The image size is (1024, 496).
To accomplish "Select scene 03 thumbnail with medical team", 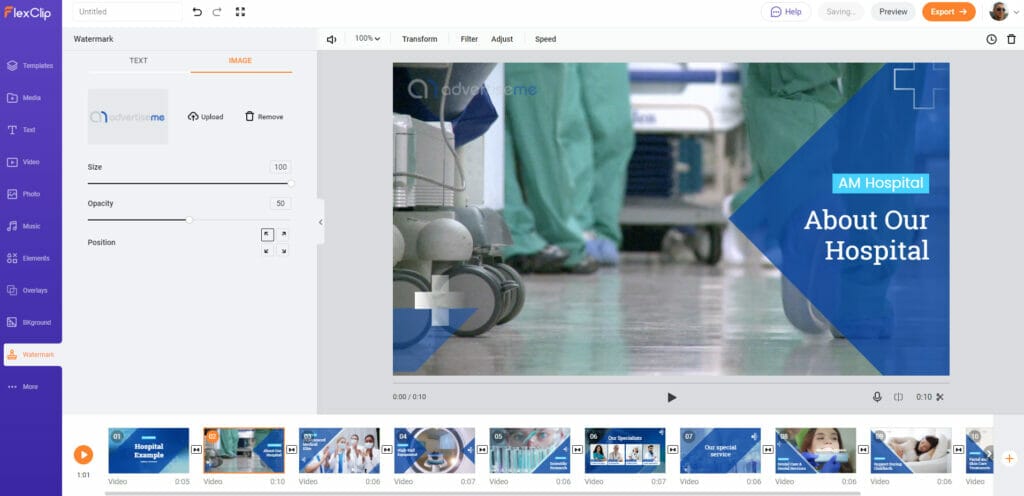I will click(x=339, y=450).
